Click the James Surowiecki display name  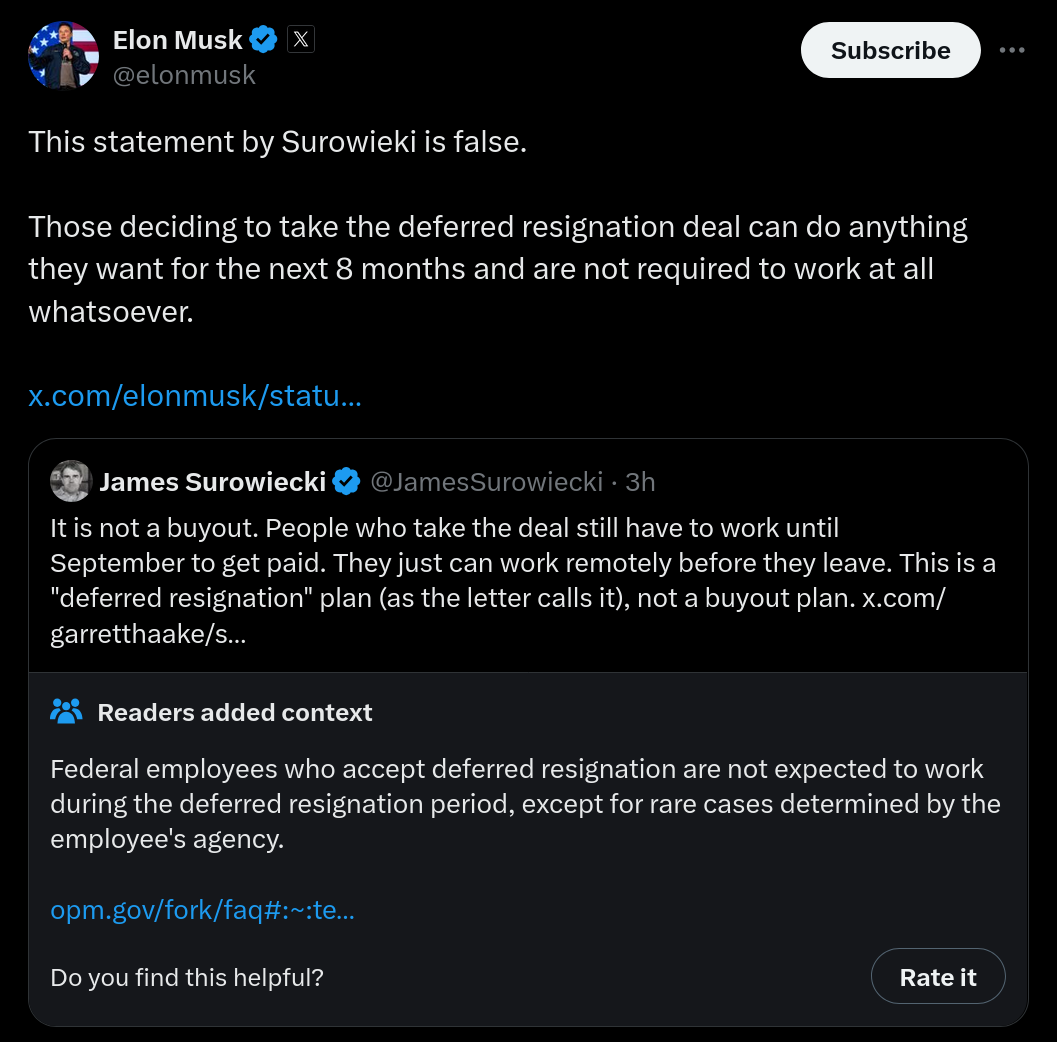pyautogui.click(x=212, y=482)
